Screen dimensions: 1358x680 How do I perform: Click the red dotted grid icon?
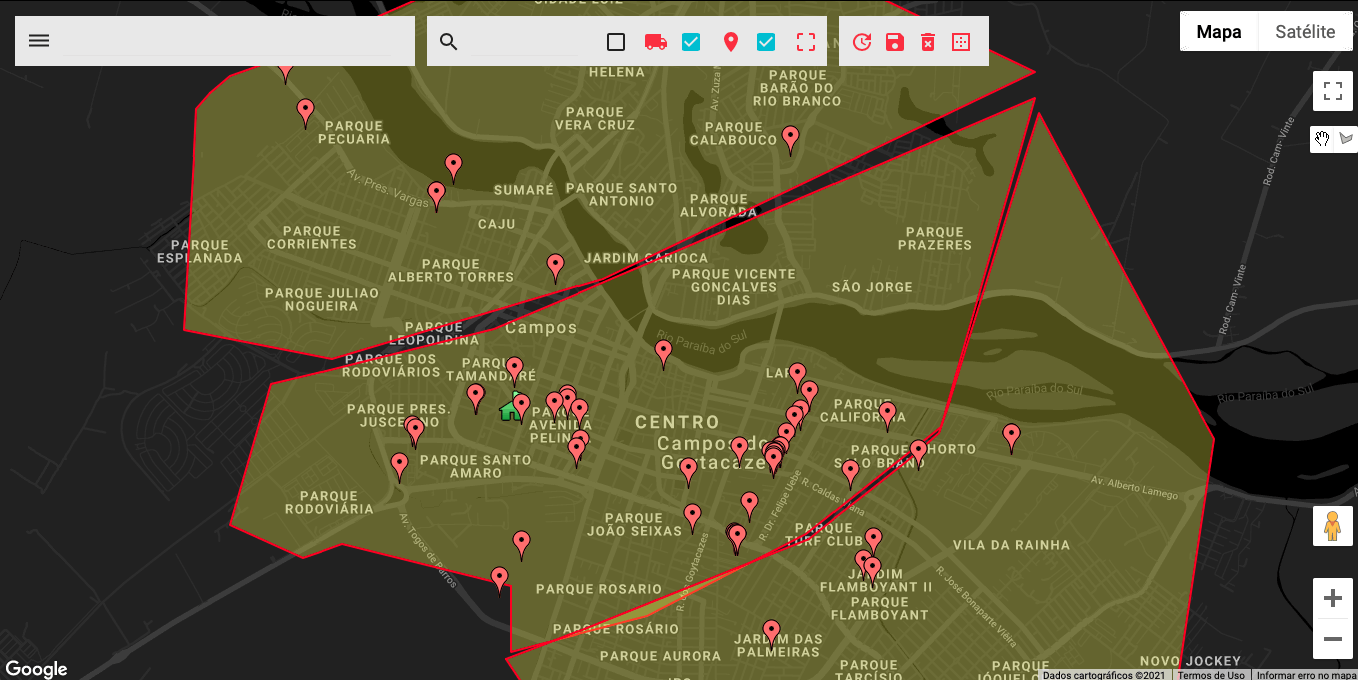(961, 42)
